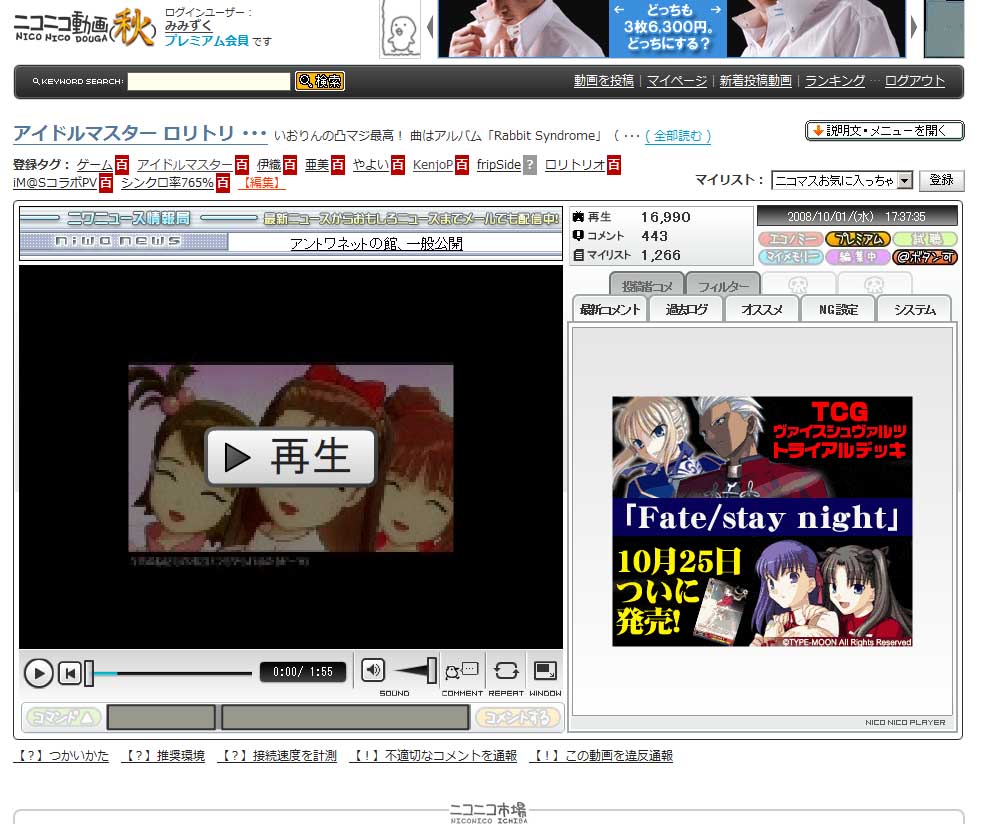
Task: Open the みみずく user profile link
Action: click(188, 26)
